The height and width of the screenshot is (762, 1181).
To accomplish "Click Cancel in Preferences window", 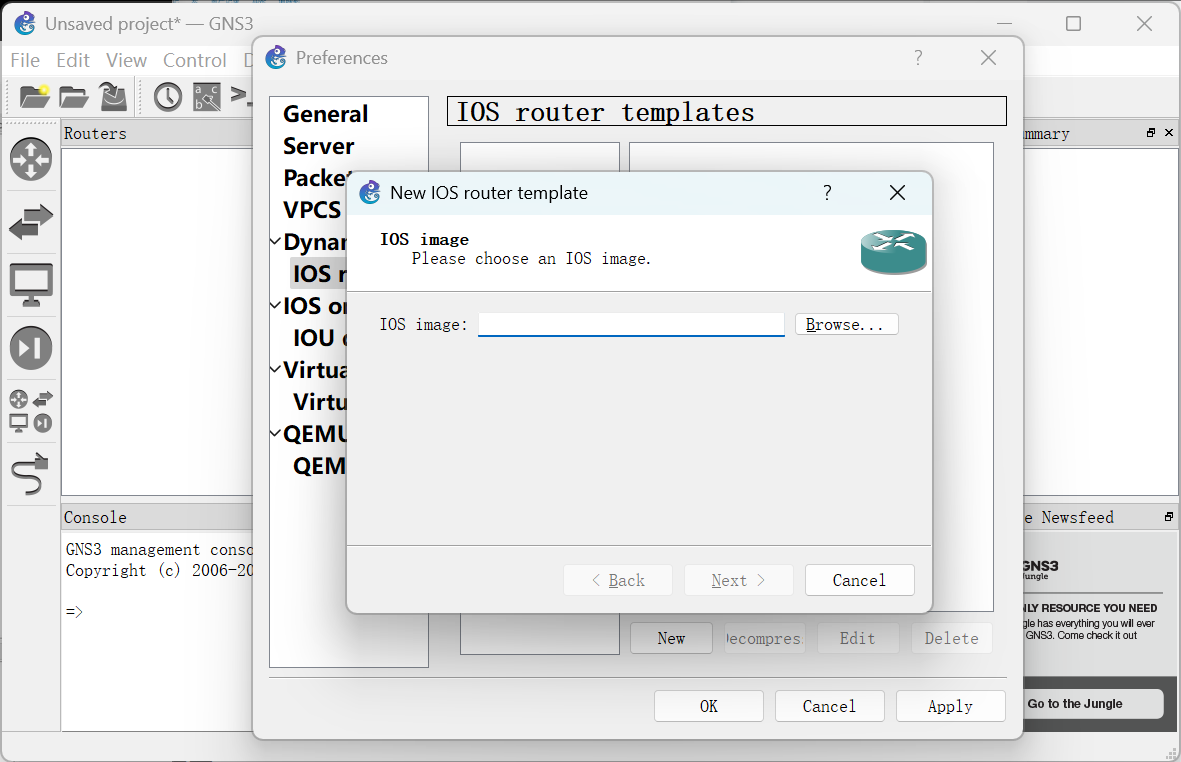I will coord(829,706).
